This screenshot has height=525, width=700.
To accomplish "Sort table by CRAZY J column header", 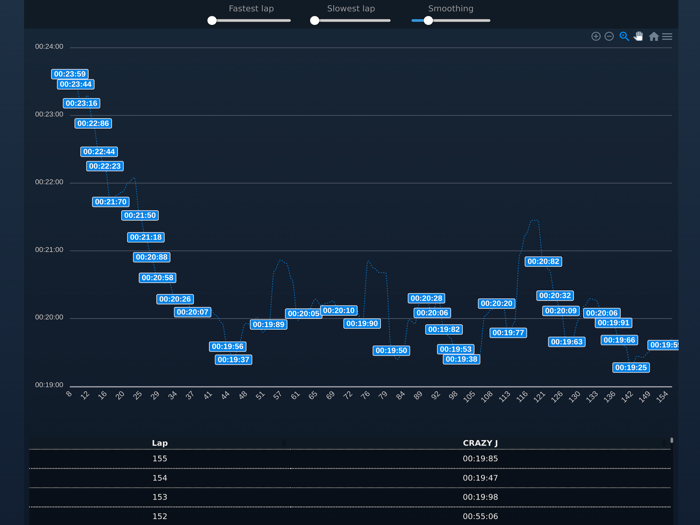I will click(480, 443).
